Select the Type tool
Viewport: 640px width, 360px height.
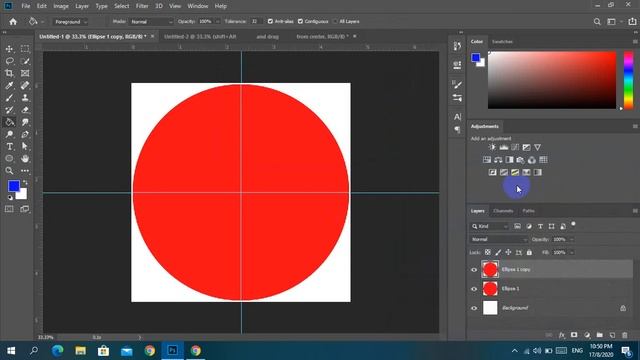9,147
